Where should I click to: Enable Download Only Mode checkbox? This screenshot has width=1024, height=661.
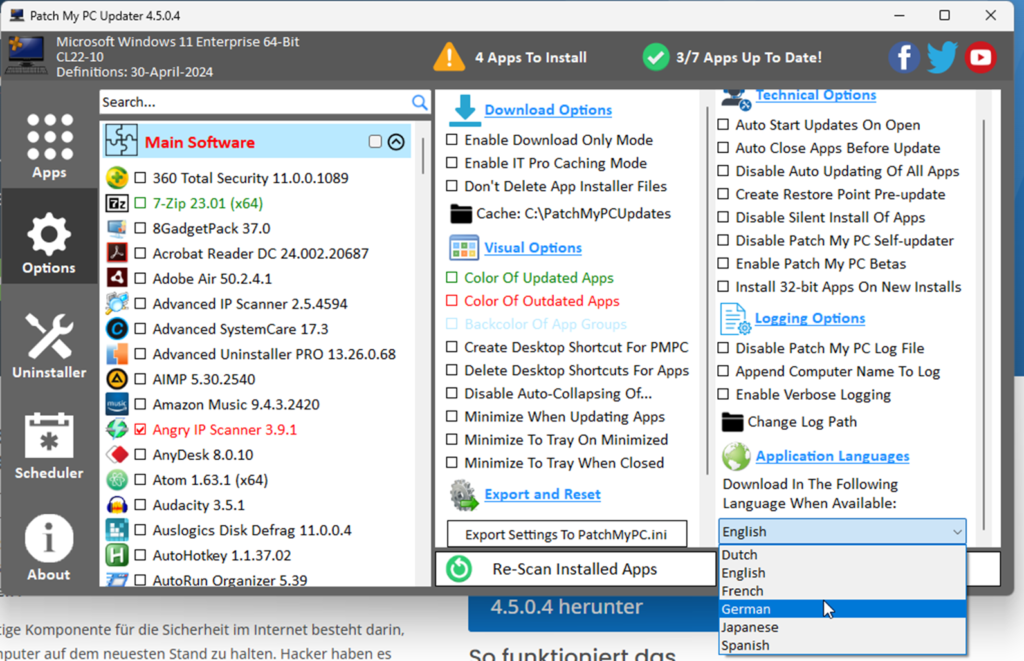point(452,140)
